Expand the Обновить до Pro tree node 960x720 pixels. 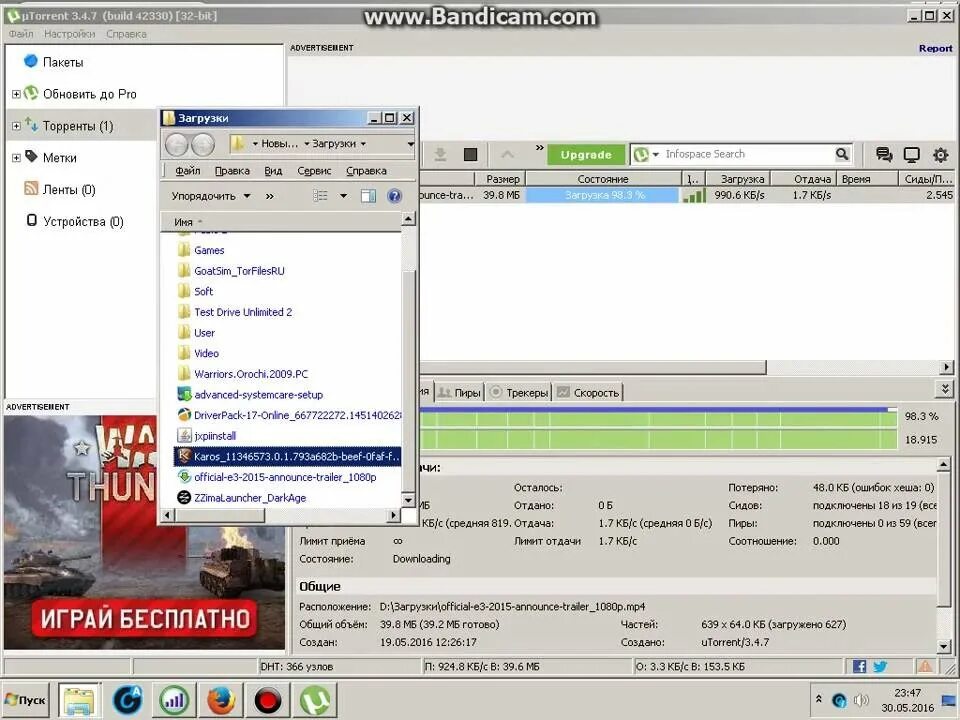pyautogui.click(x=16, y=94)
